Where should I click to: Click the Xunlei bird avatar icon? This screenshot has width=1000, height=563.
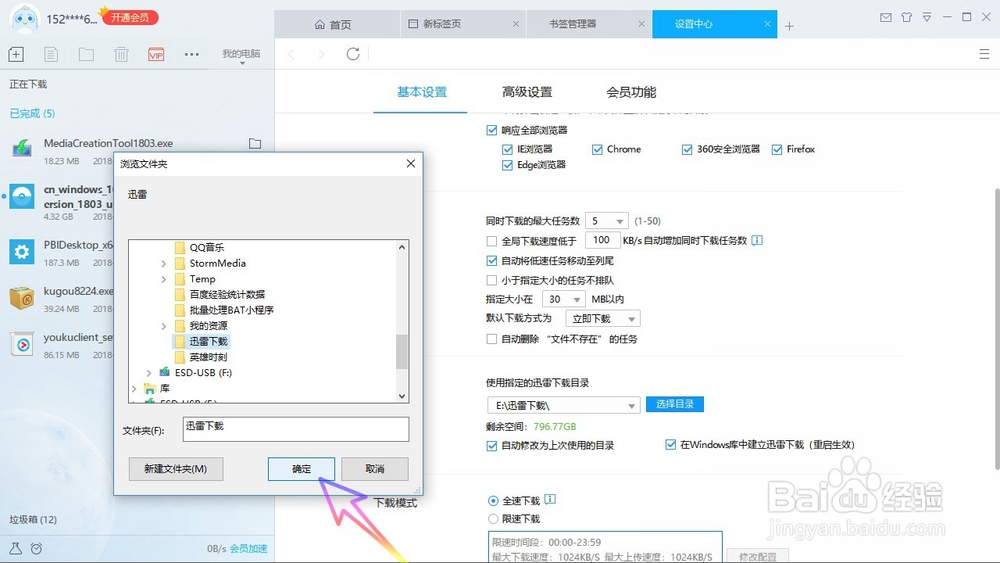25,18
